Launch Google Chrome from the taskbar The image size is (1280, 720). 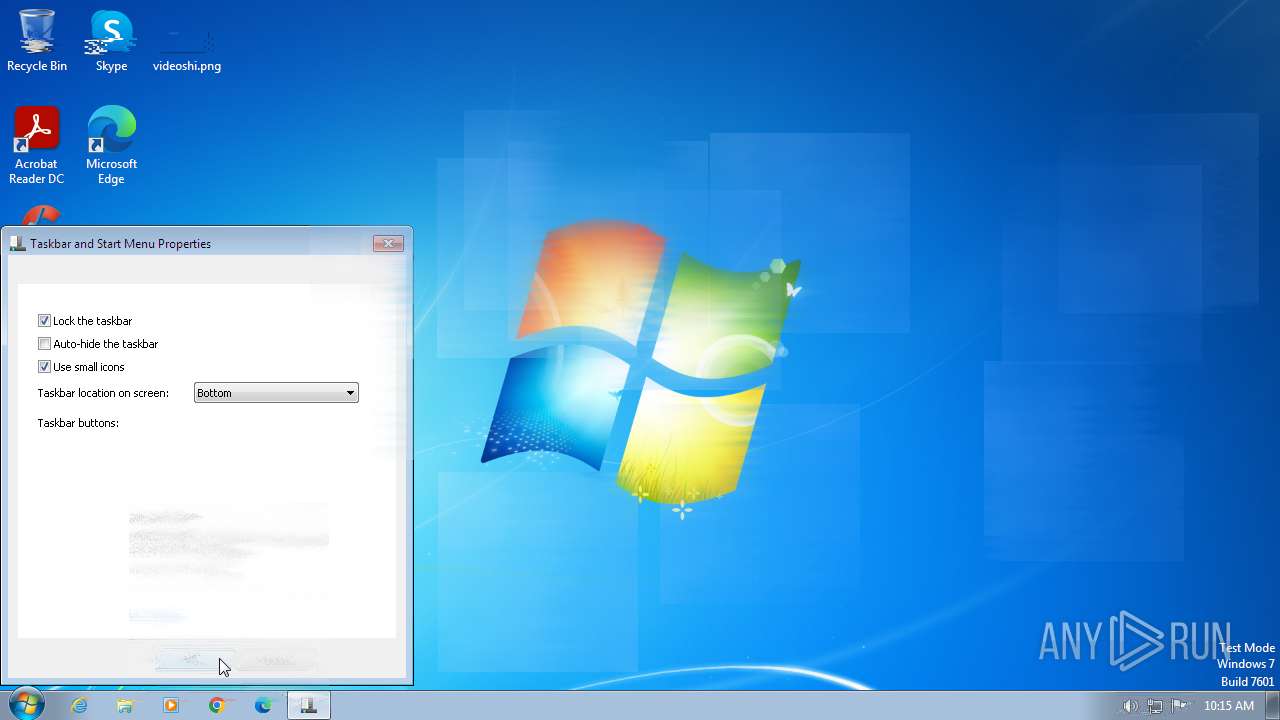pyautogui.click(x=217, y=705)
